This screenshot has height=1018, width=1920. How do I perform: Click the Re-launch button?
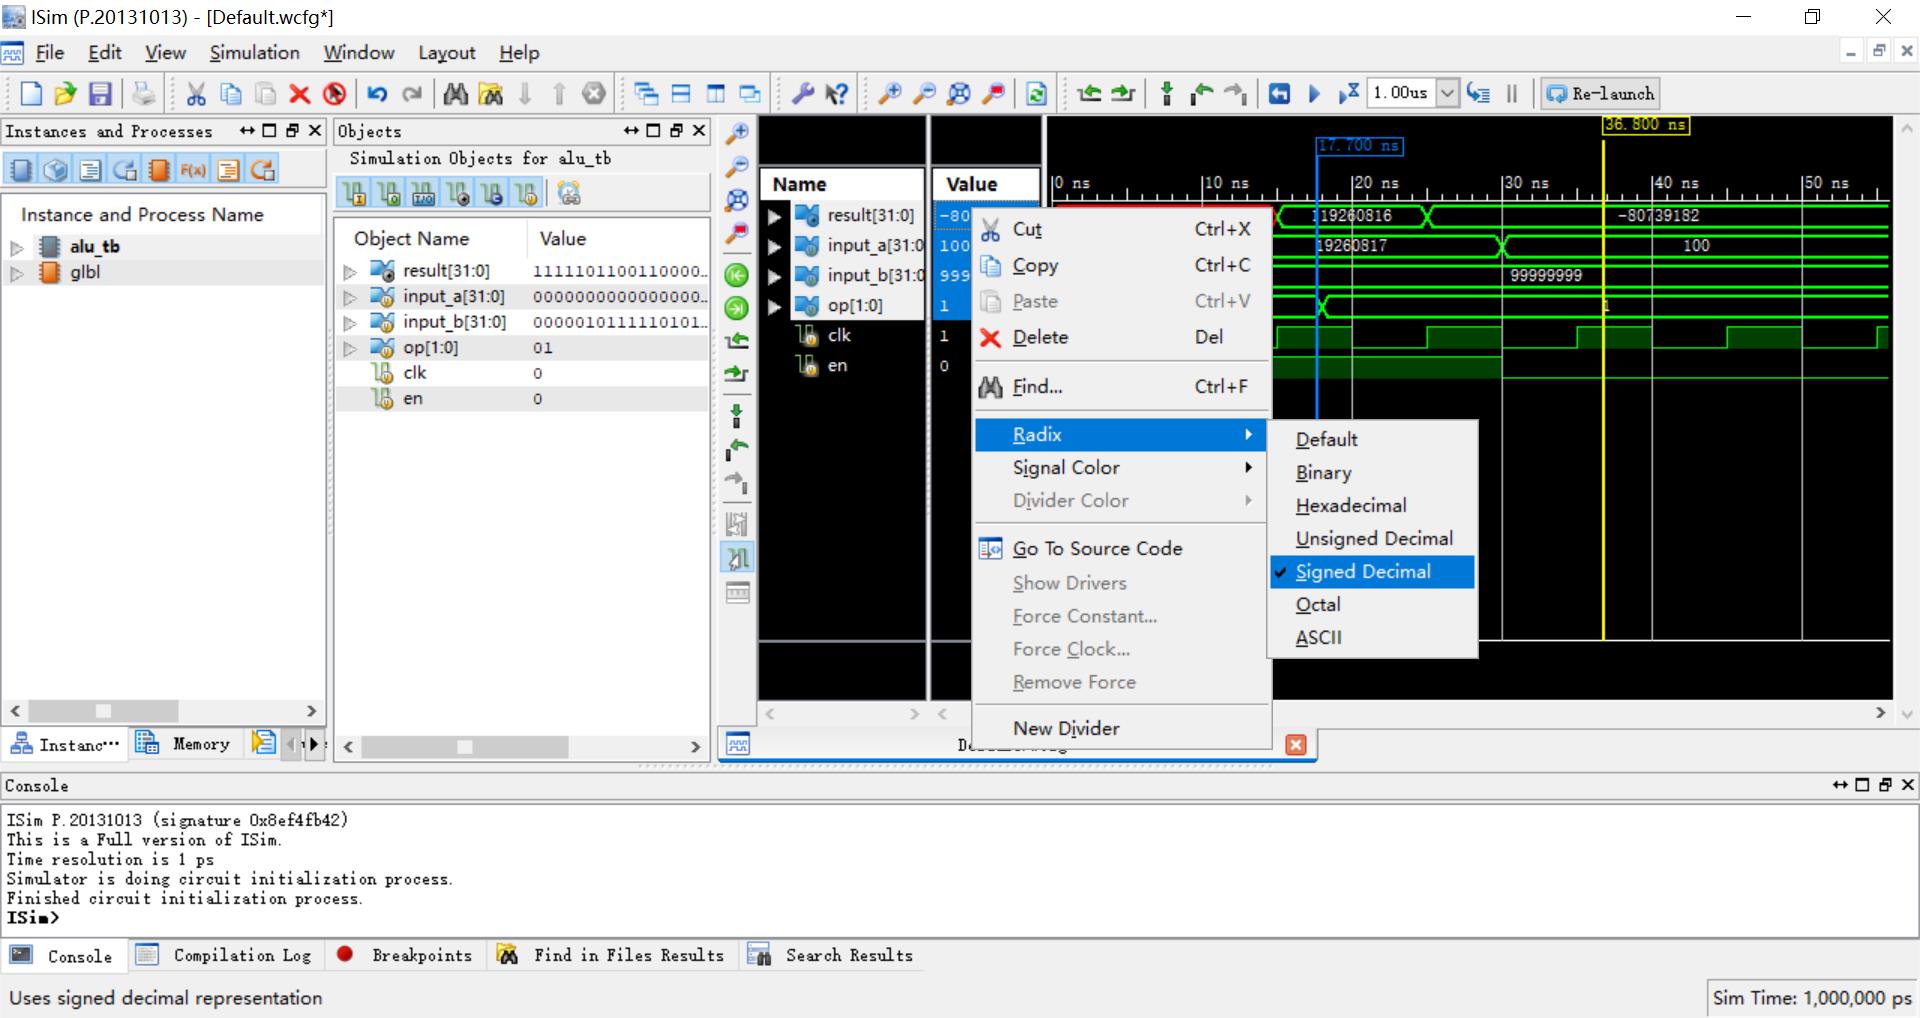[x=1600, y=94]
